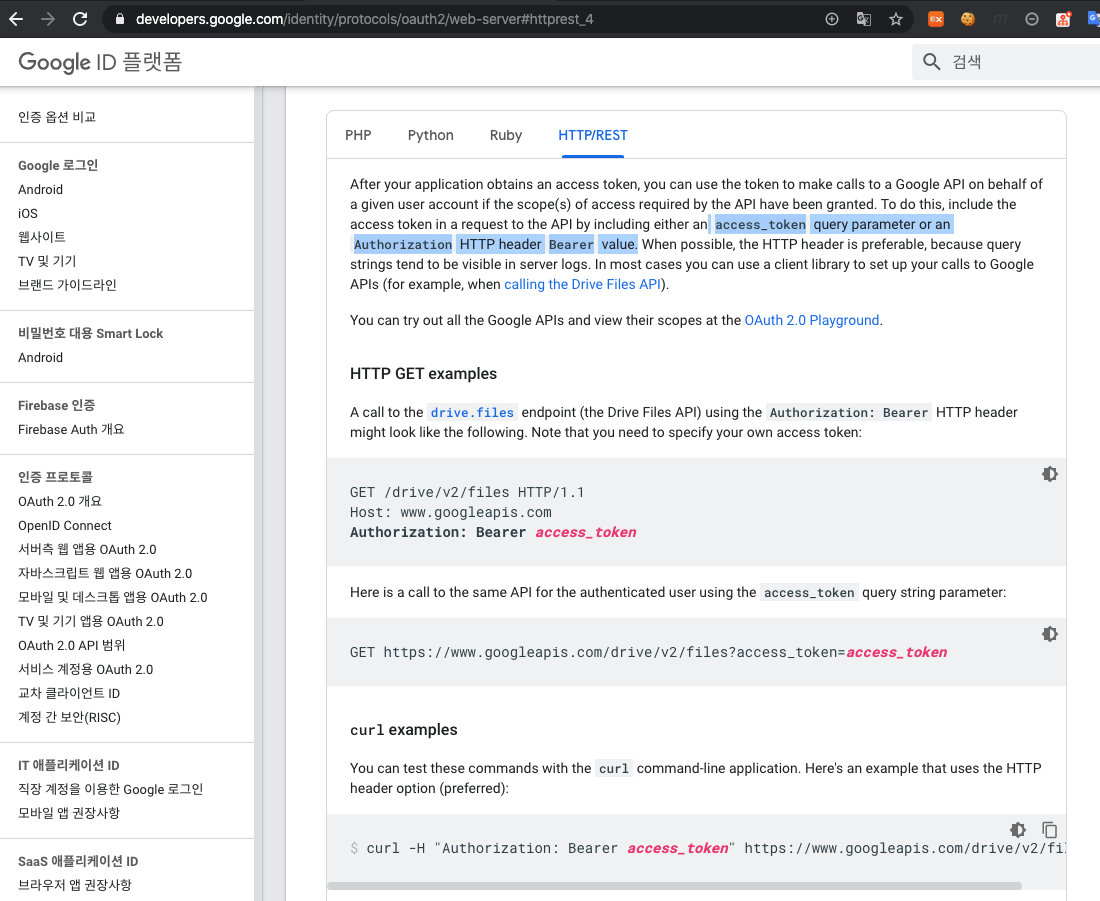1100x901 pixels.
Task: Open 자바스크립트 웹 앱용 OAuth 2.0
Action: (x=105, y=573)
